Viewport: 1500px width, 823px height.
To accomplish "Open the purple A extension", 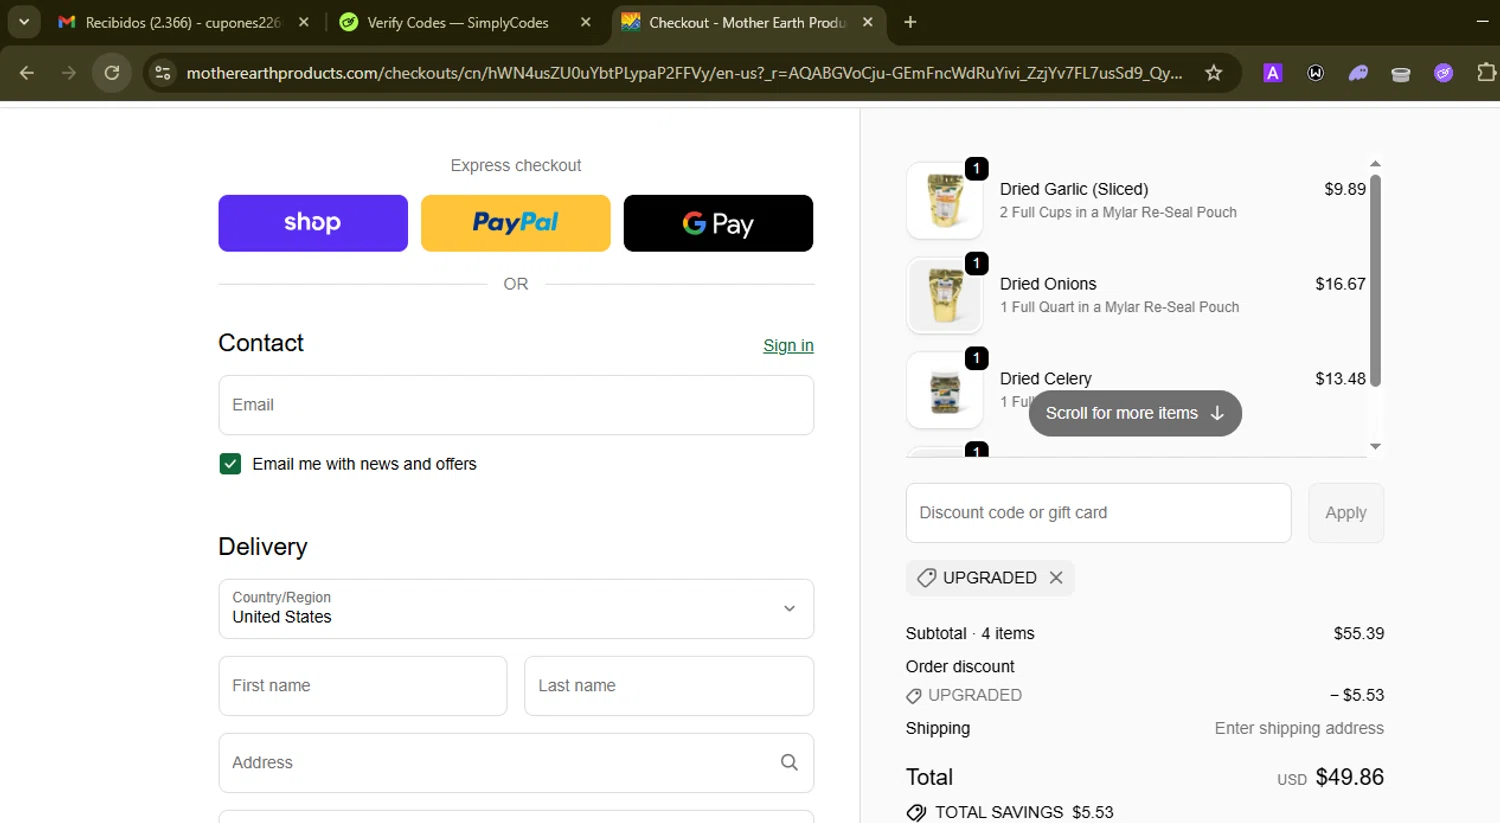I will [1272, 73].
